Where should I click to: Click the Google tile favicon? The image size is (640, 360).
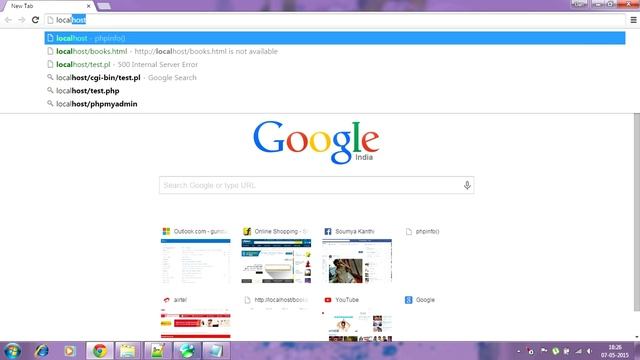click(x=408, y=300)
